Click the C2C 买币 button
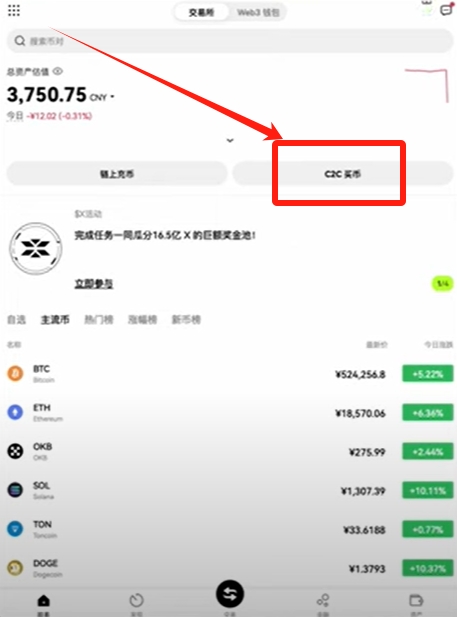457x617 pixels. click(x=343, y=174)
